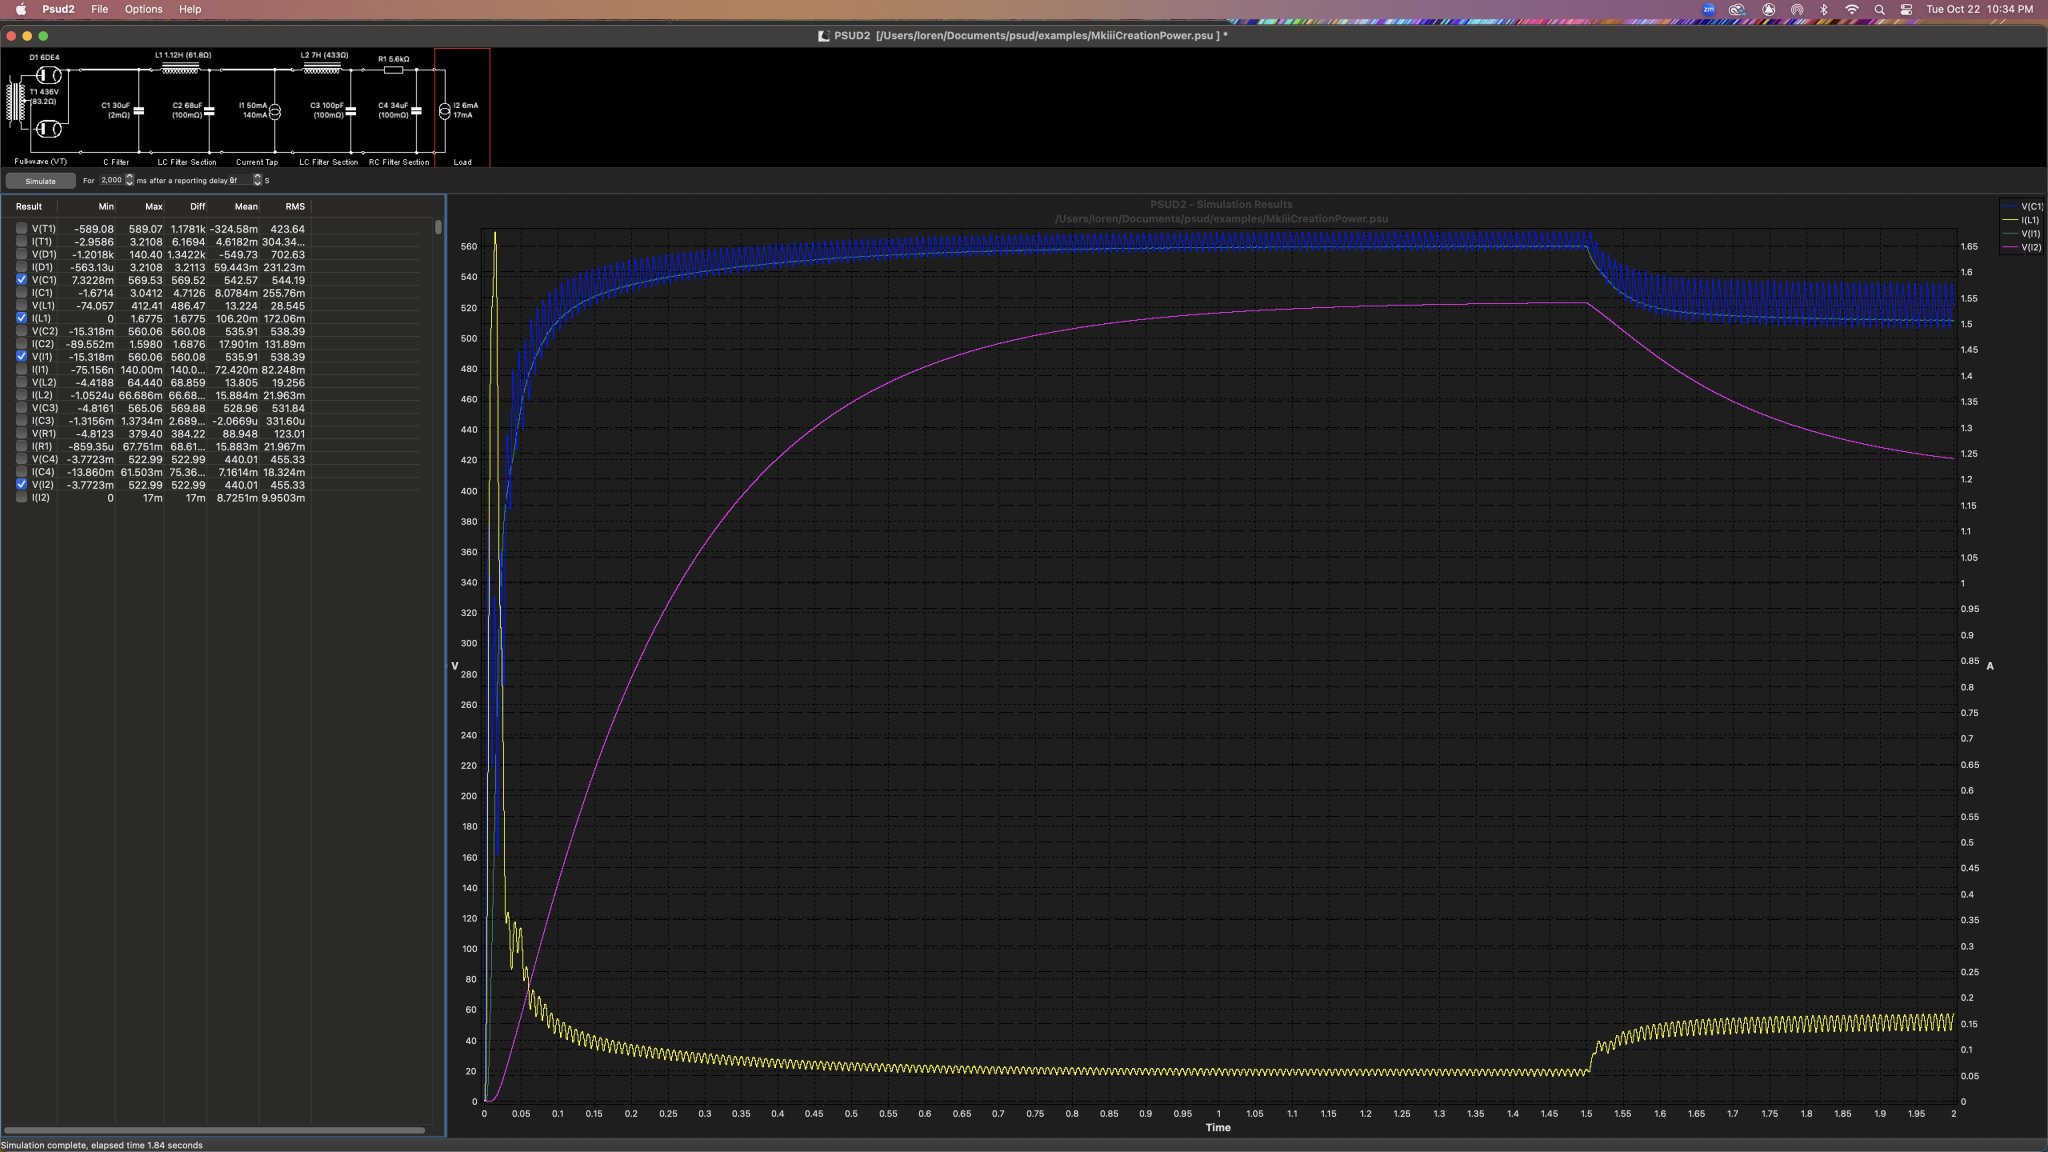2048x1152 pixels.
Task: Select the C1 30uF capacitor symbol
Action: [x=139, y=110]
